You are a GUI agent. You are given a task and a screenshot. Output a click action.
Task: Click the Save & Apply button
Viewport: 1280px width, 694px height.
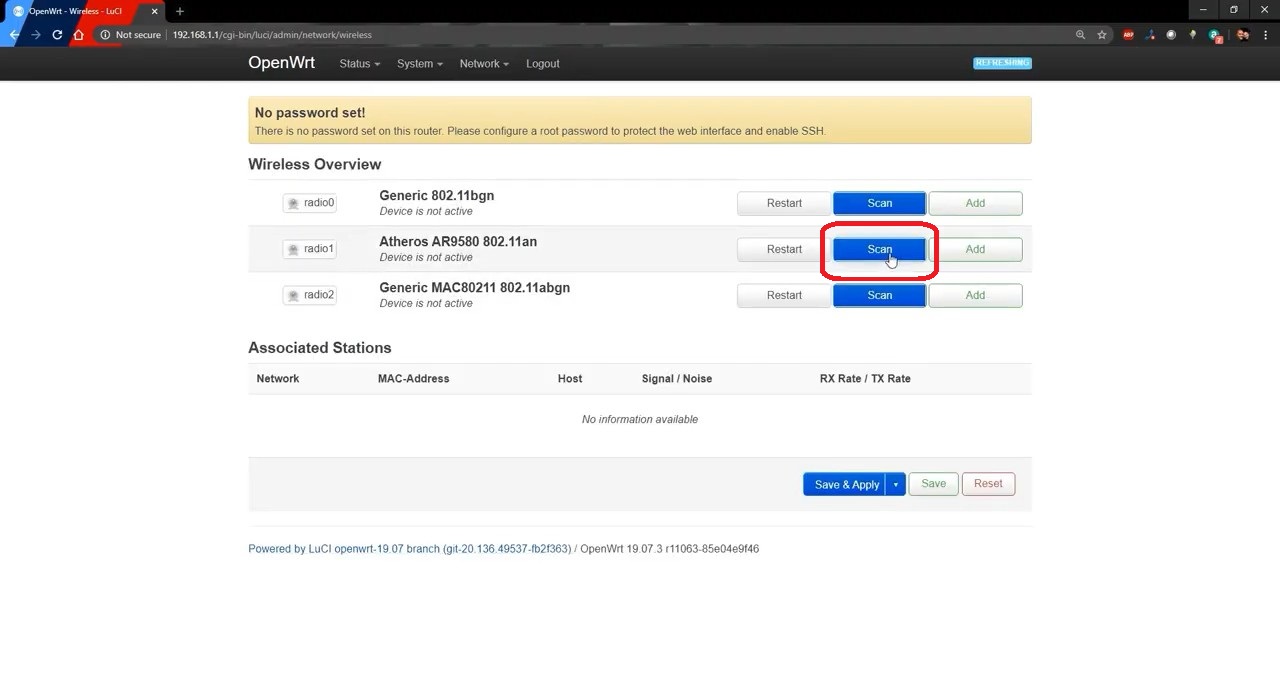pyautogui.click(x=845, y=484)
